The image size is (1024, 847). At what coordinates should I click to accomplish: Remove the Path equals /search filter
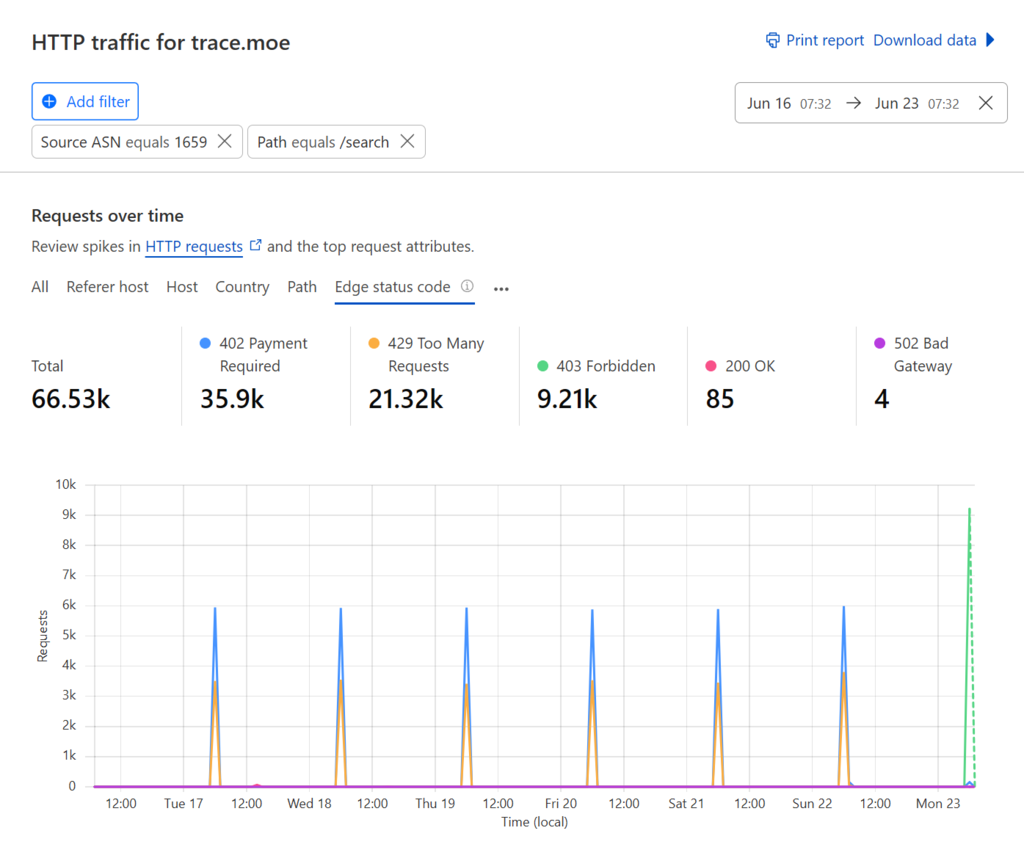coord(408,141)
